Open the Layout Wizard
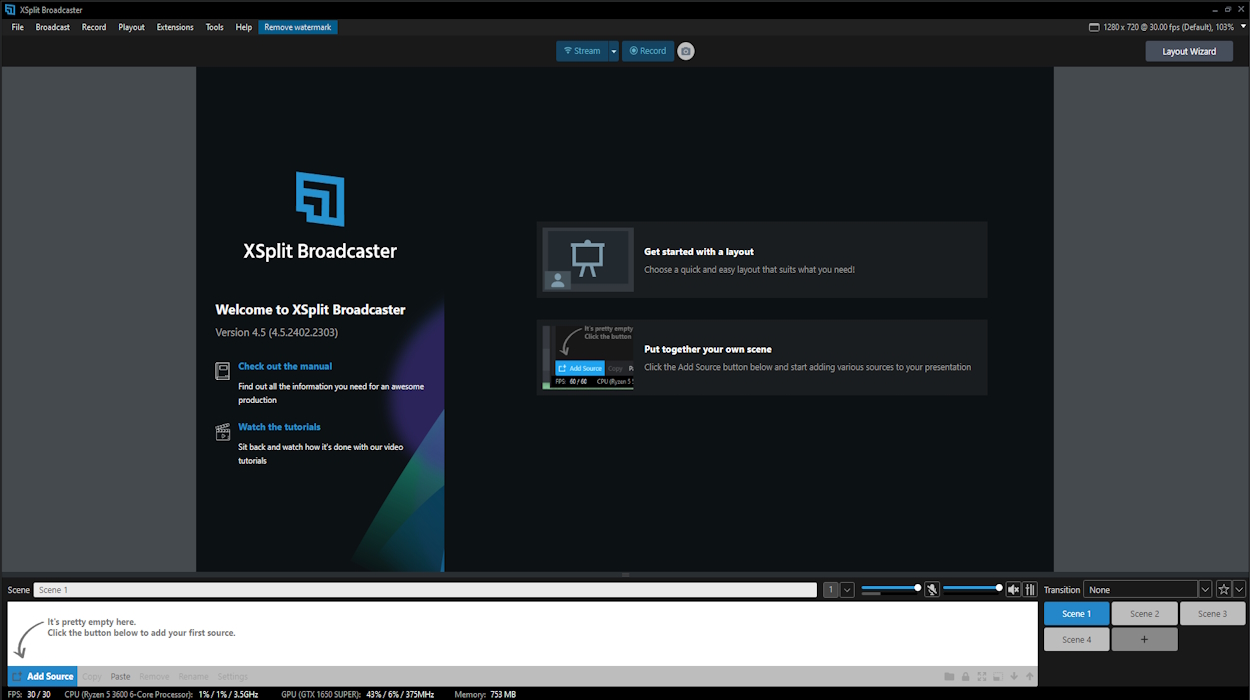This screenshot has width=1250, height=700. [x=1189, y=51]
